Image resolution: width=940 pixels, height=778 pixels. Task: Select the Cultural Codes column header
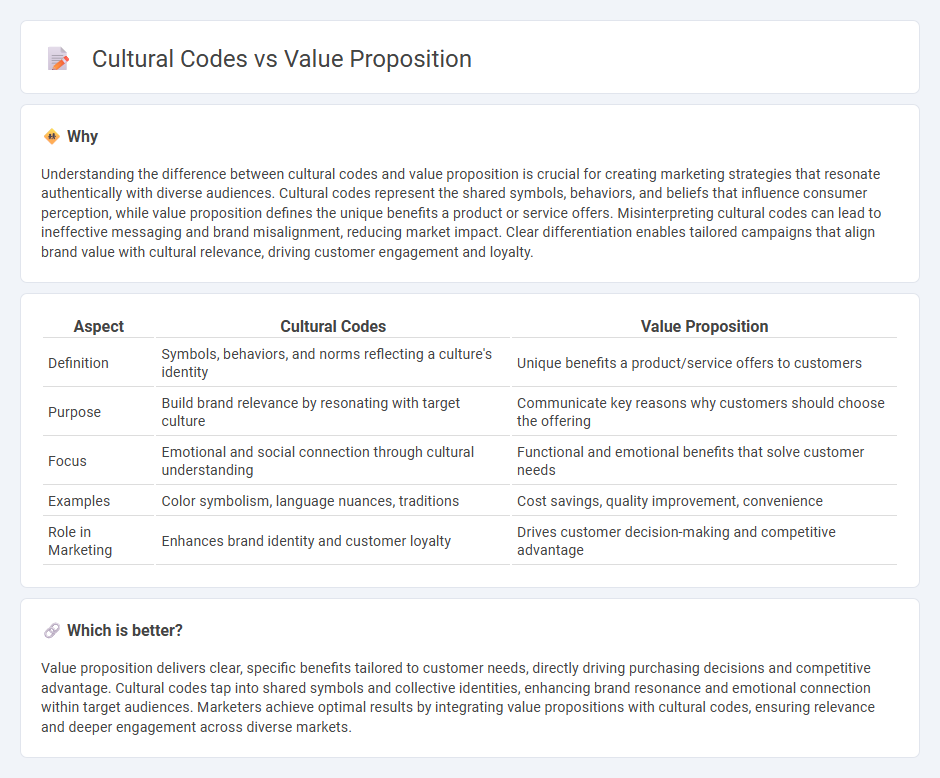pyautogui.click(x=333, y=326)
